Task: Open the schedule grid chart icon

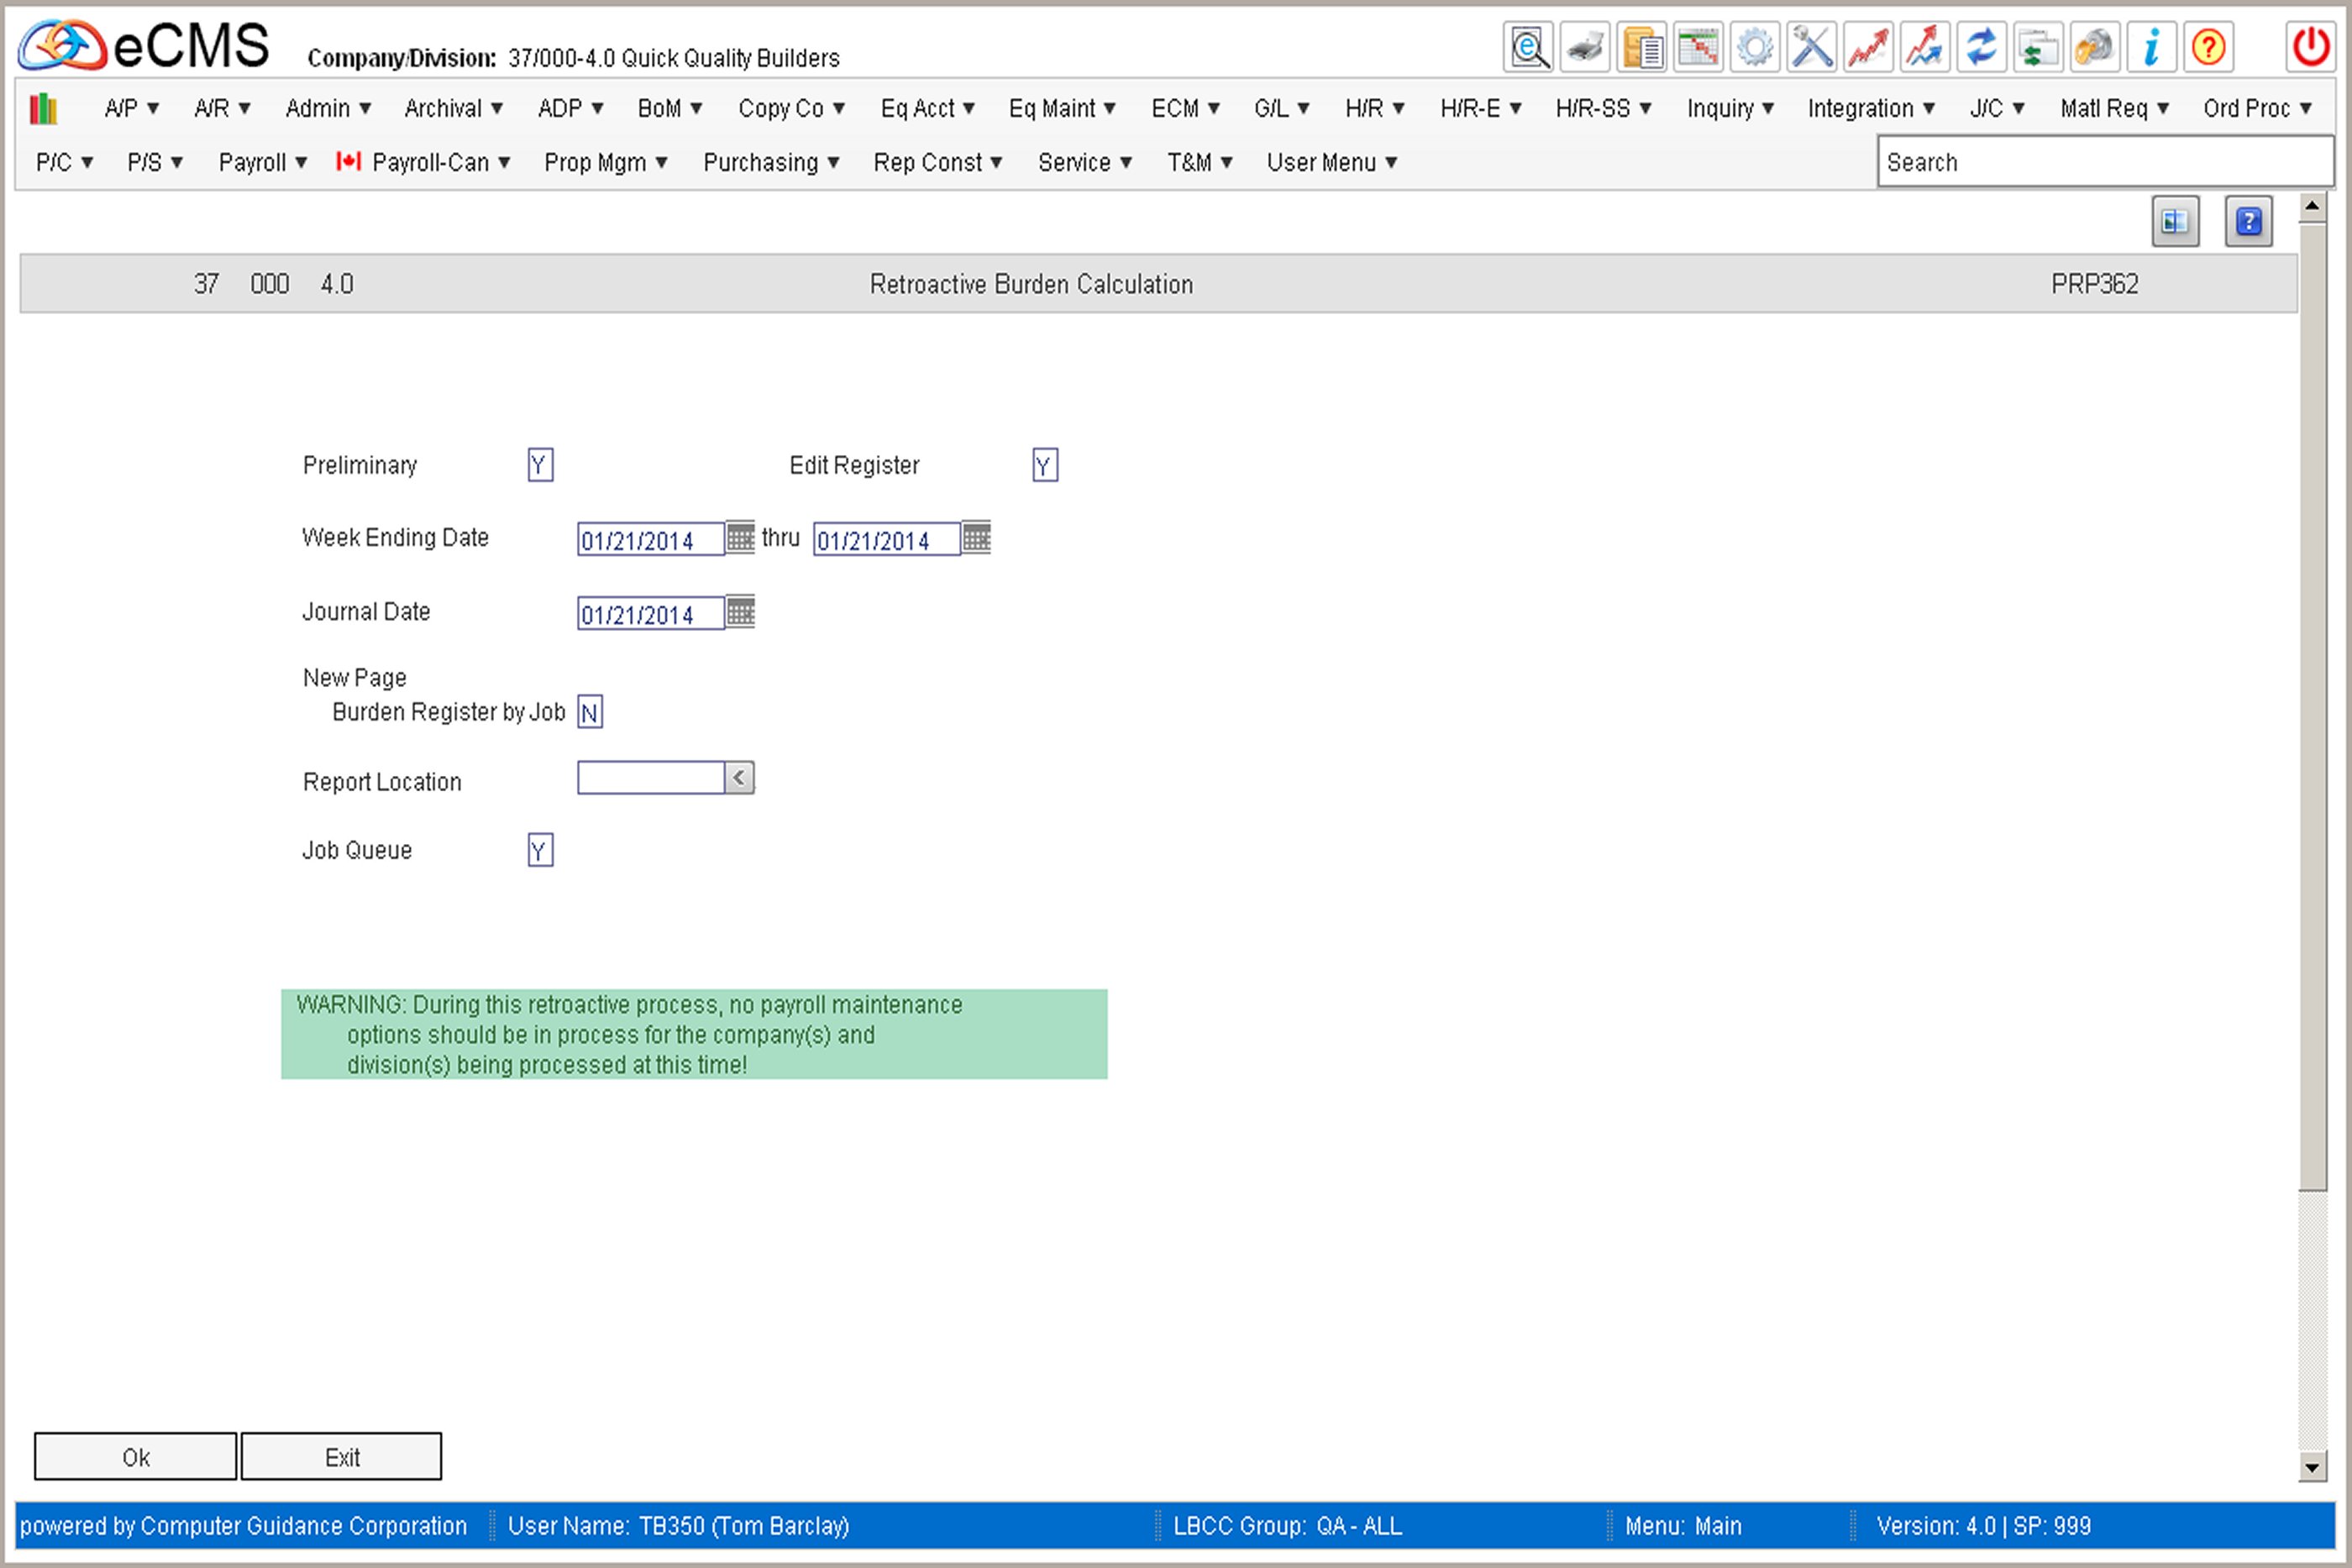Action: pyautogui.click(x=1698, y=47)
